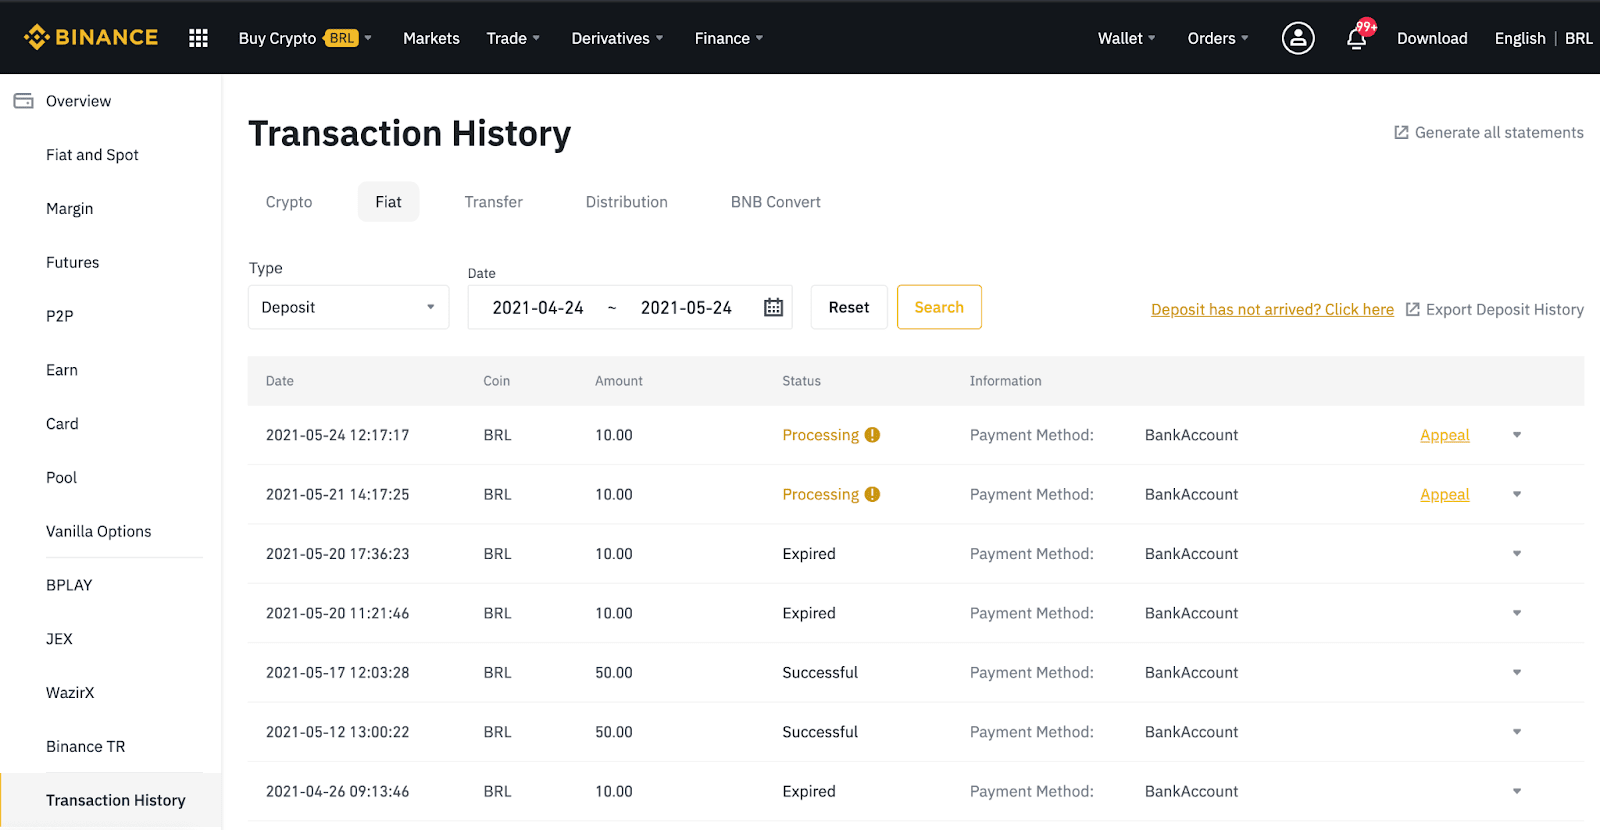
Task: Open the BNB Convert tab
Action: pos(775,202)
